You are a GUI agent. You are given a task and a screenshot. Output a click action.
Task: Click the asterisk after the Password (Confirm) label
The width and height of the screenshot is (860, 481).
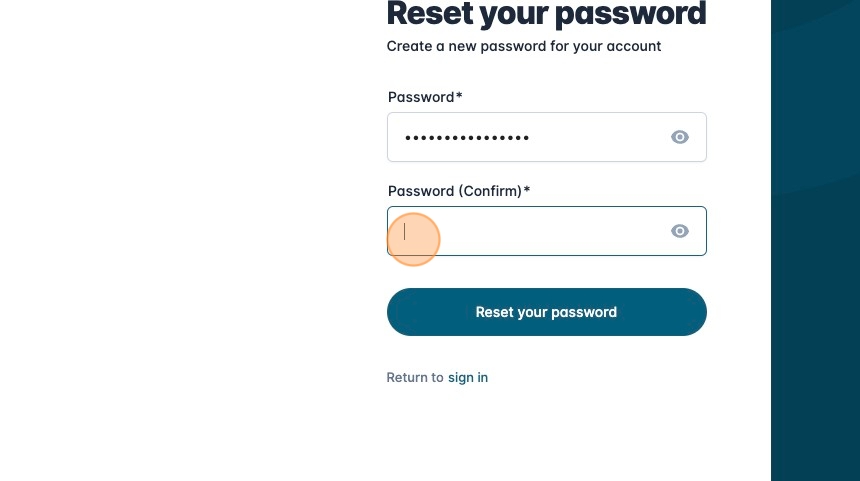coord(527,190)
